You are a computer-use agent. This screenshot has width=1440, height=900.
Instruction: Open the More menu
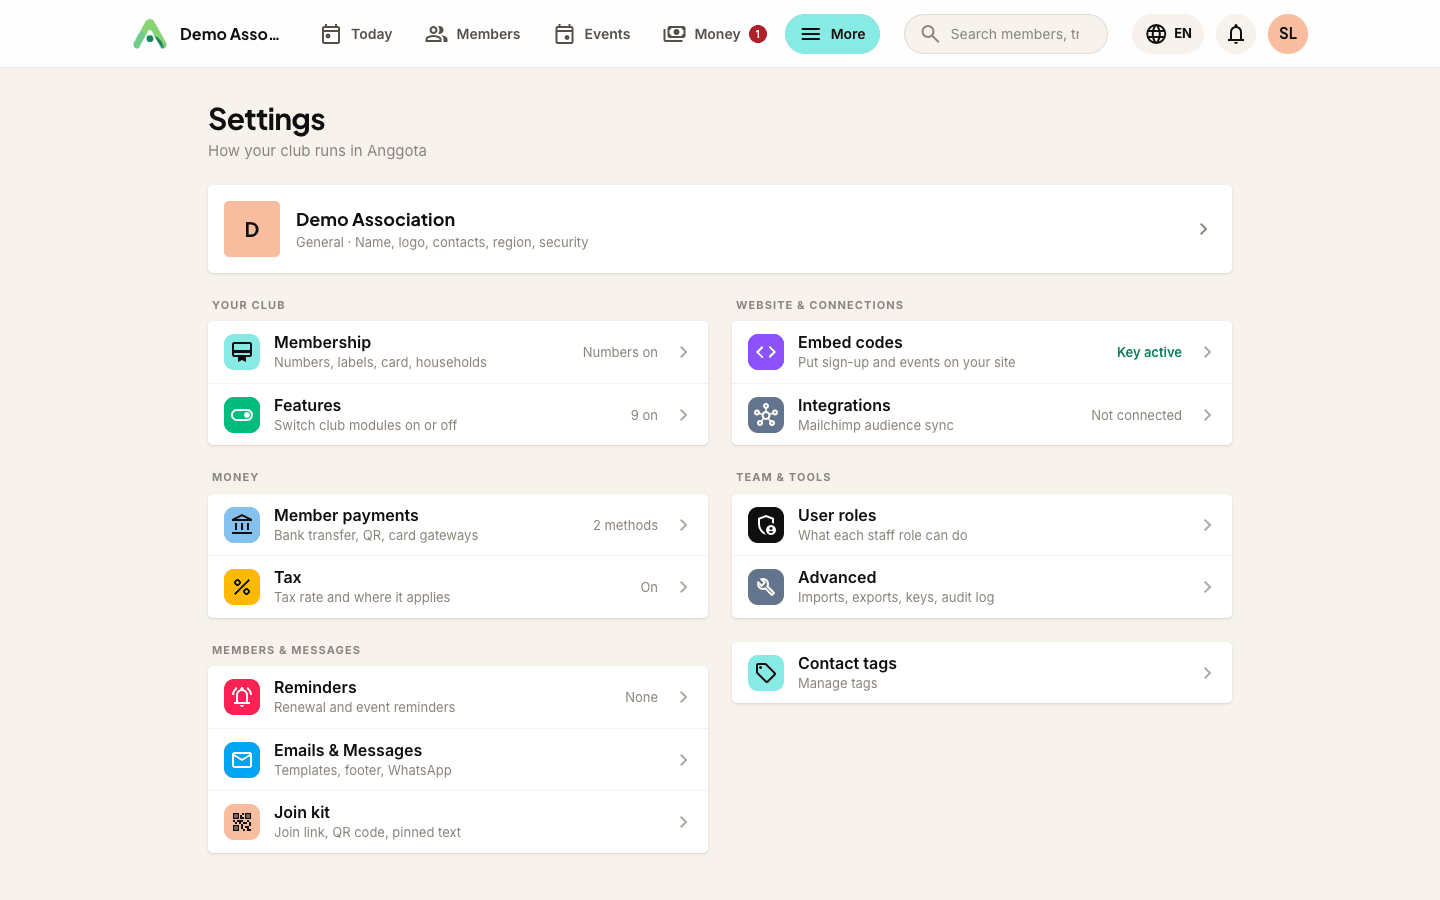click(832, 34)
